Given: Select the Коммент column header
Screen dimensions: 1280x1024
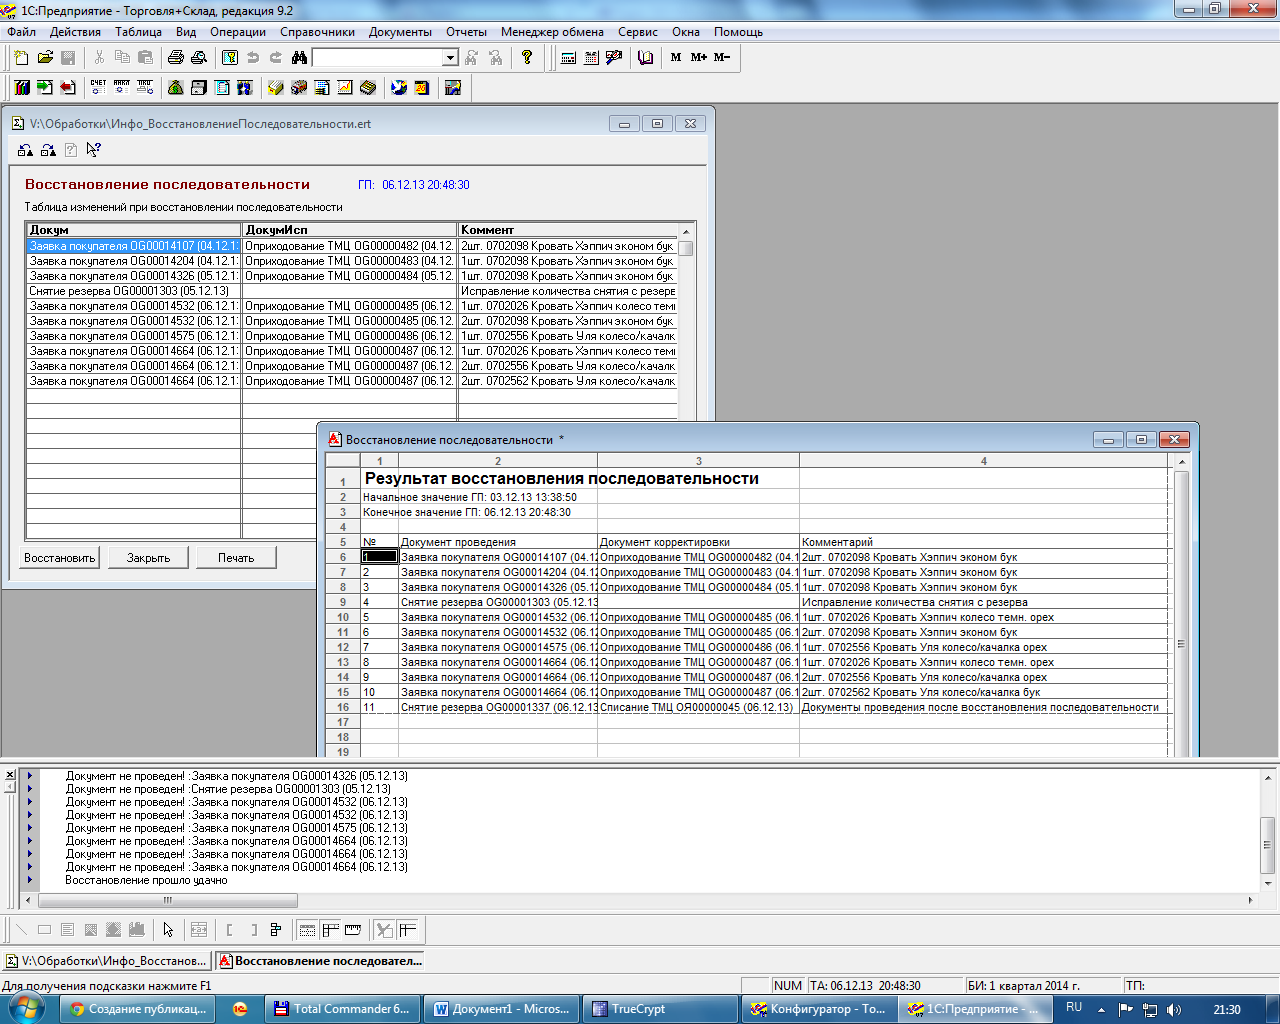Looking at the screenshot, I should point(568,230).
